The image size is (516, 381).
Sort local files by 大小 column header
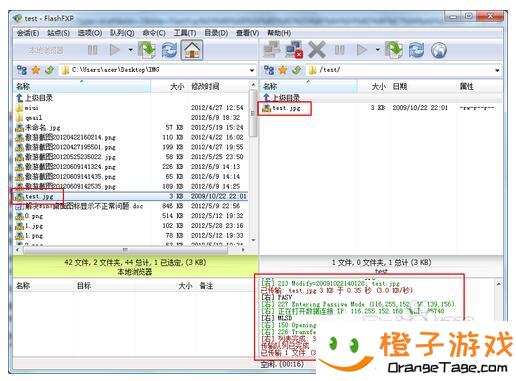(x=177, y=87)
